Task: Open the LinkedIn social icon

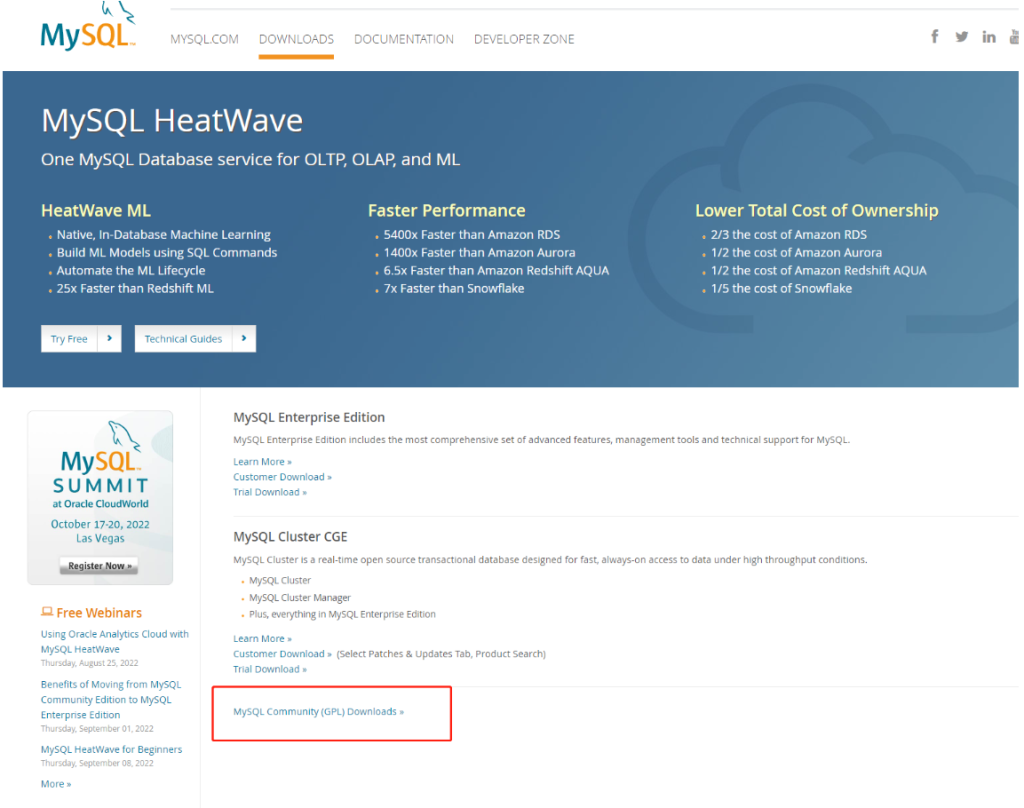Action: [x=989, y=37]
